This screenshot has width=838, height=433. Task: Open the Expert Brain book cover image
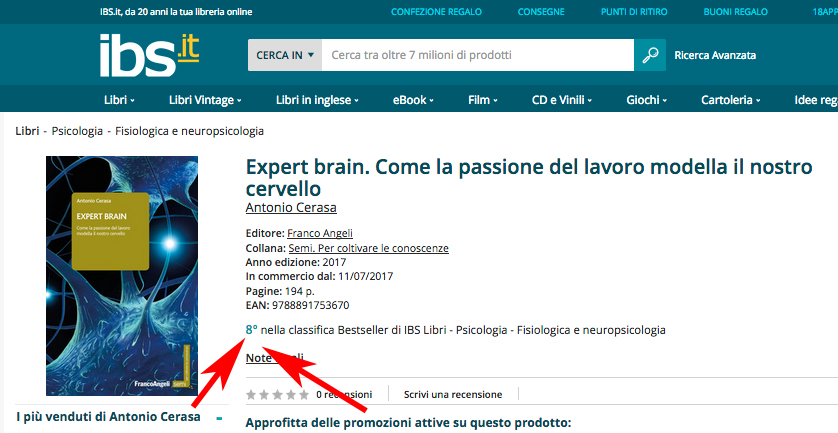[122, 276]
